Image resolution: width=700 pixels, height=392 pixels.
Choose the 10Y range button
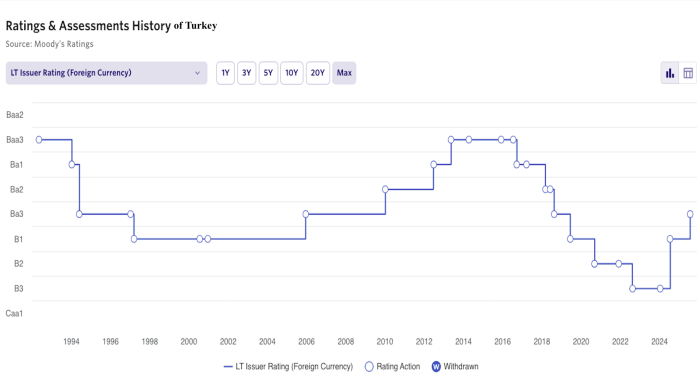[292, 73]
